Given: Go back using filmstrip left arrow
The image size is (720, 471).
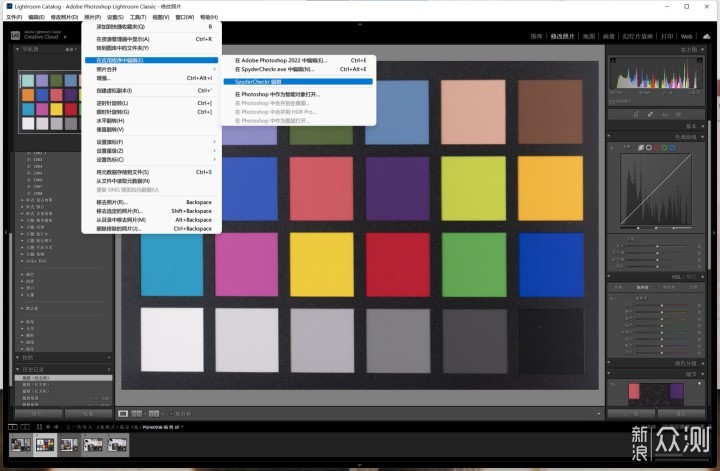Looking at the screenshot, I should tap(48, 427).
